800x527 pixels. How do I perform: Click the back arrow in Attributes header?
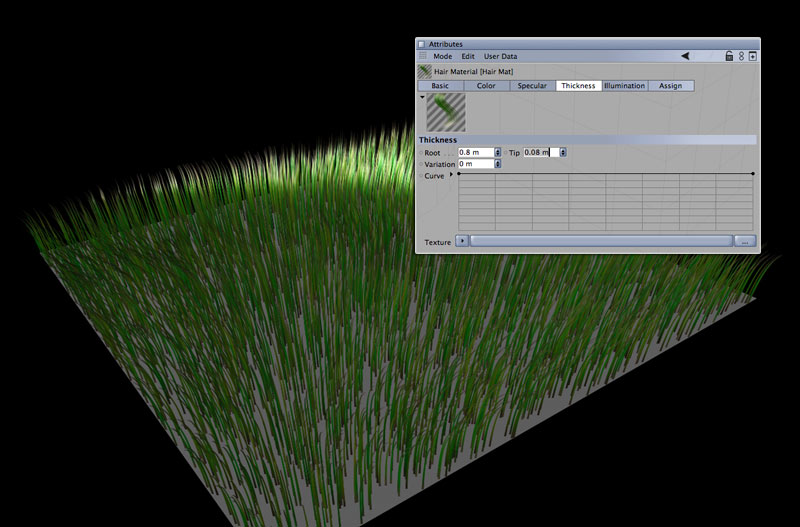pos(685,57)
